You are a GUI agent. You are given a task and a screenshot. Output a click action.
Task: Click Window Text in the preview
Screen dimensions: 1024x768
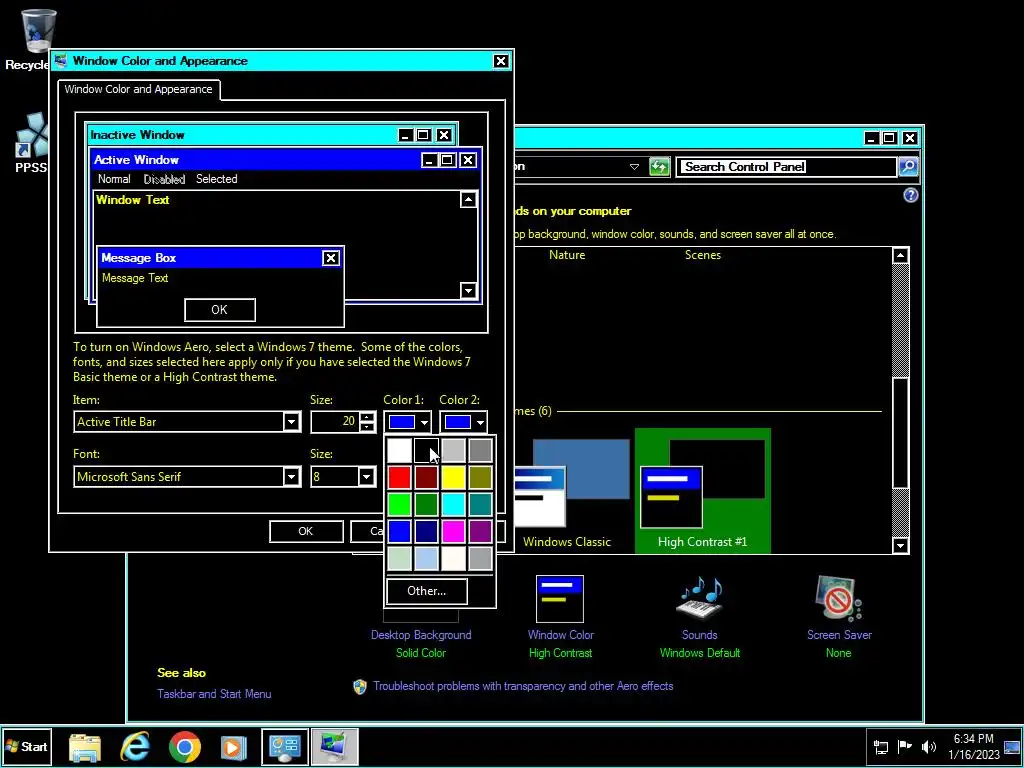click(x=133, y=200)
